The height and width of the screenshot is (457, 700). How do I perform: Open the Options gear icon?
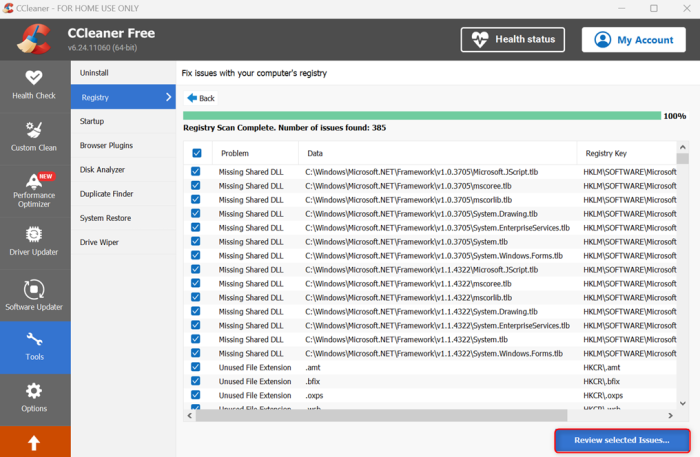(33, 391)
